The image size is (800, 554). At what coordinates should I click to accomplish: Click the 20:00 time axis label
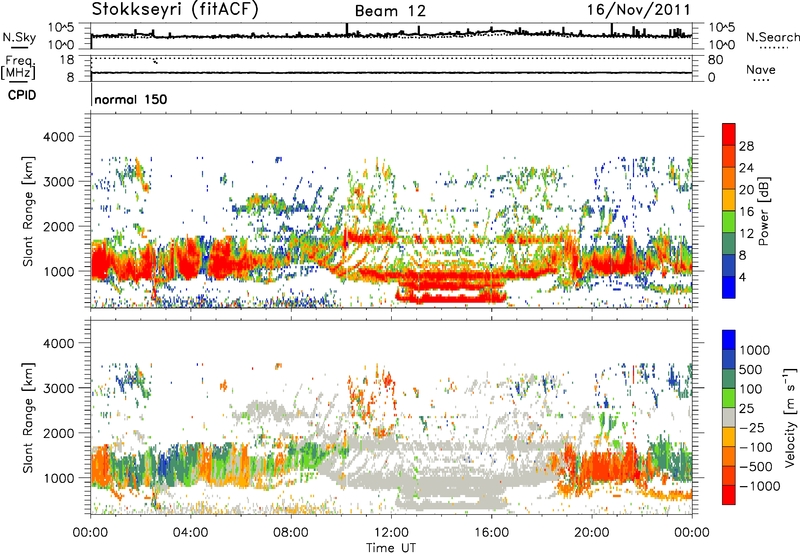pyautogui.click(x=592, y=533)
